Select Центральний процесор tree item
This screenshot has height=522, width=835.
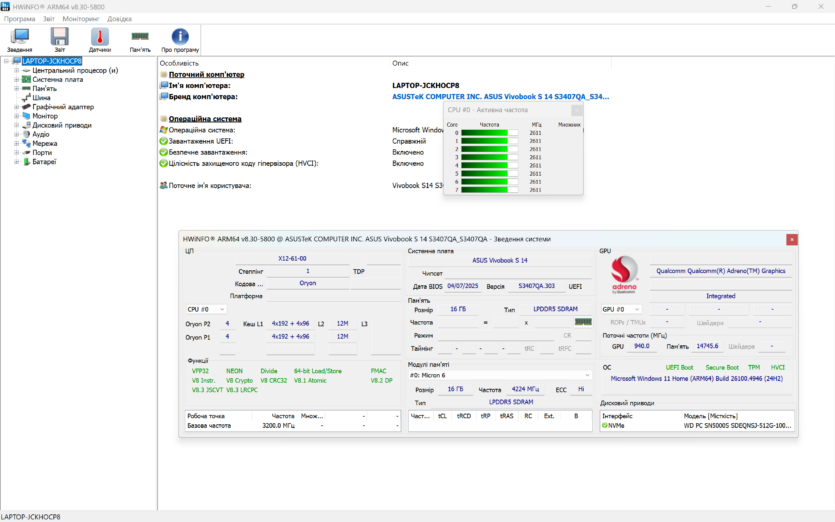75,70
